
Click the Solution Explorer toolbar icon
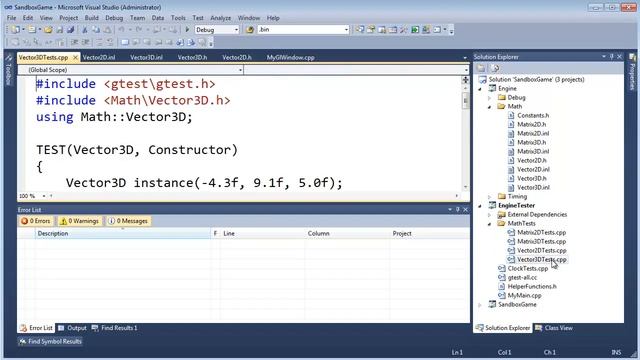360,30
